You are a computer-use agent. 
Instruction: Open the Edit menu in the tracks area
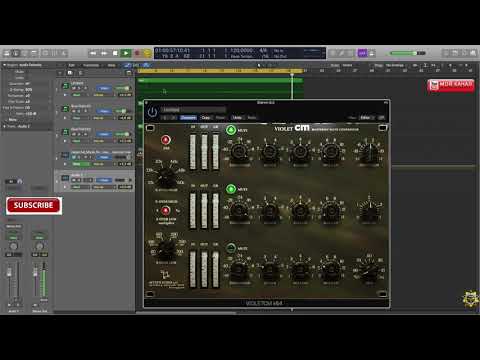click(72, 65)
